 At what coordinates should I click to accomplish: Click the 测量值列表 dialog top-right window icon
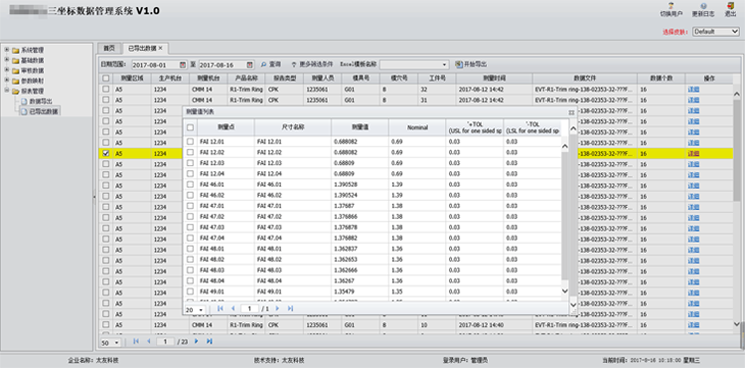[571, 112]
